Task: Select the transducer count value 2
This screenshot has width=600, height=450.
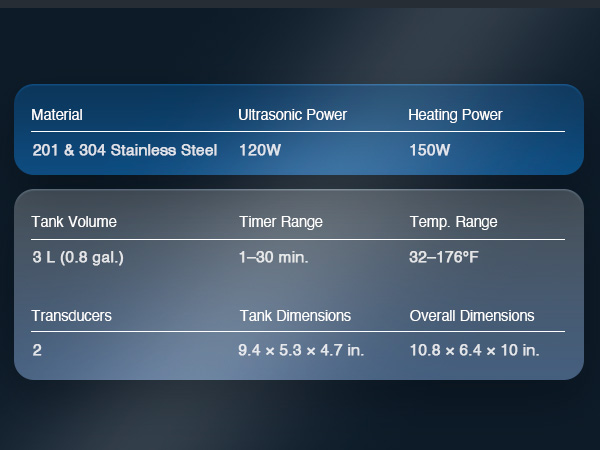Action: tap(37, 351)
